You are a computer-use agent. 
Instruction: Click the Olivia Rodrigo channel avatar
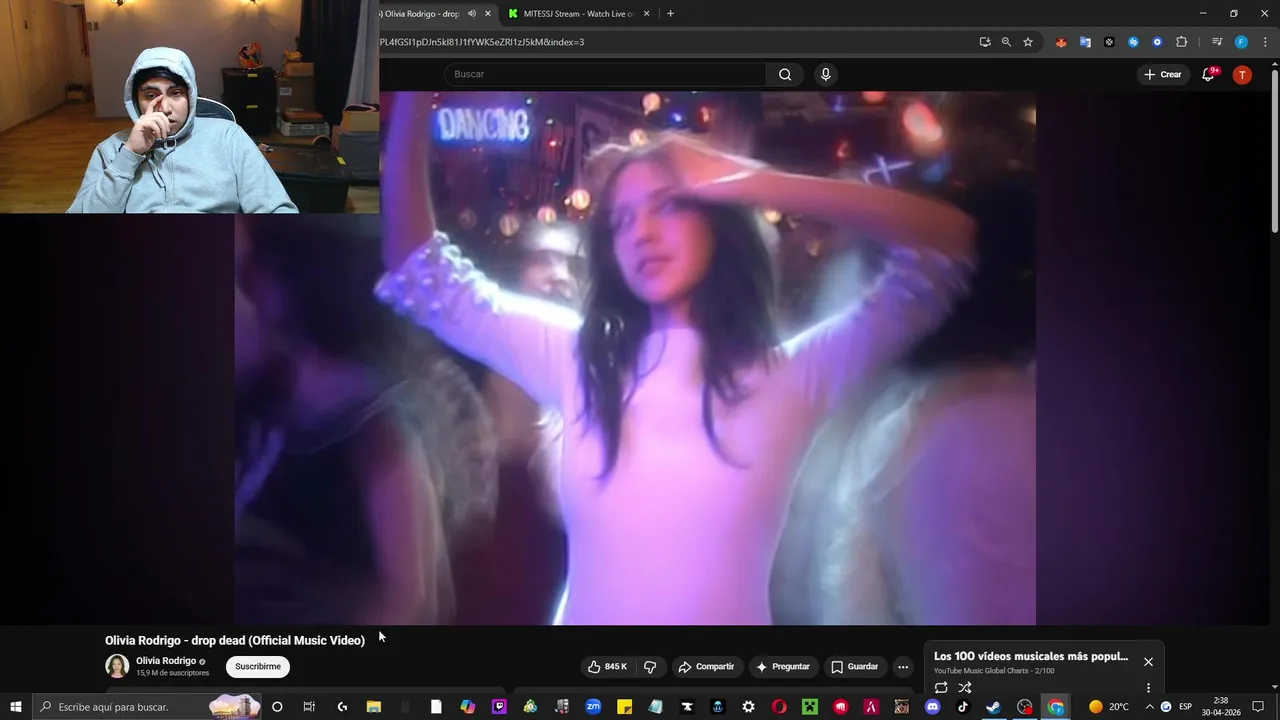117,666
